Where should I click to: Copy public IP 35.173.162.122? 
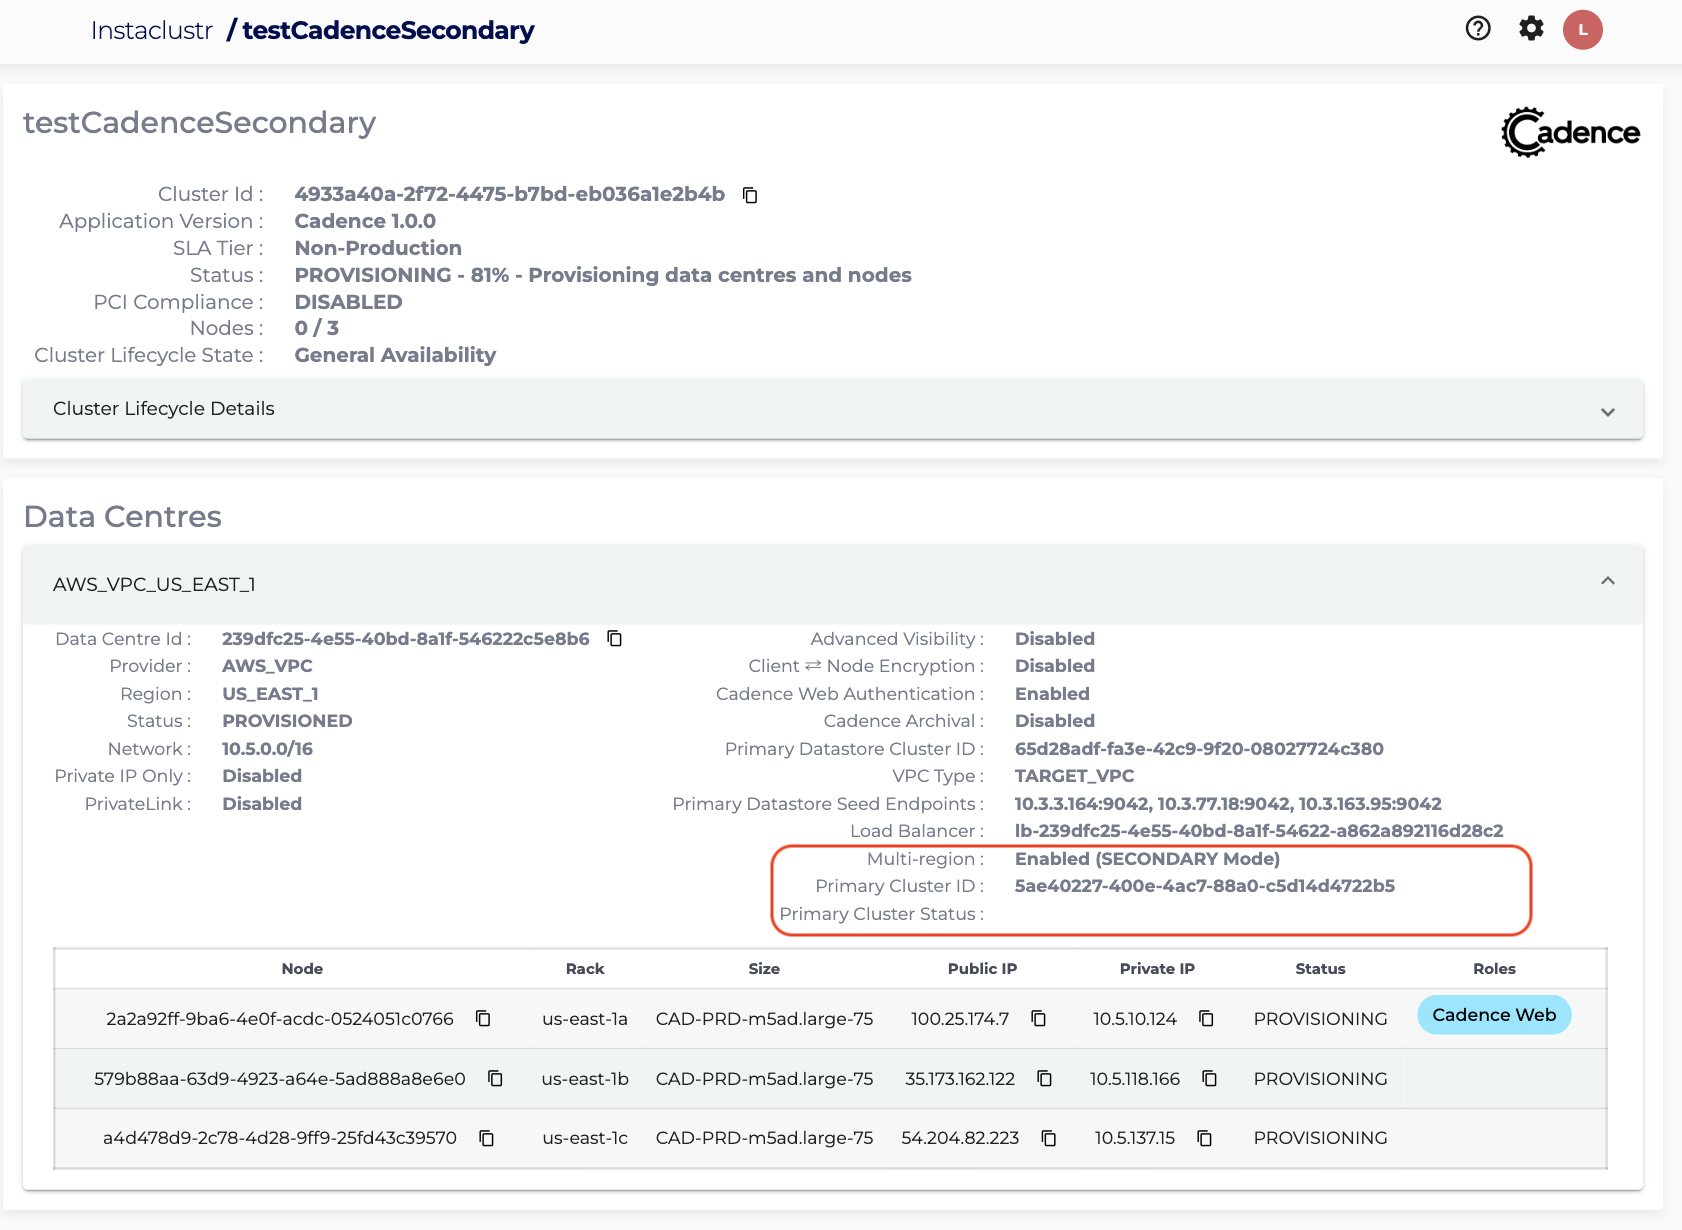1045,1078
